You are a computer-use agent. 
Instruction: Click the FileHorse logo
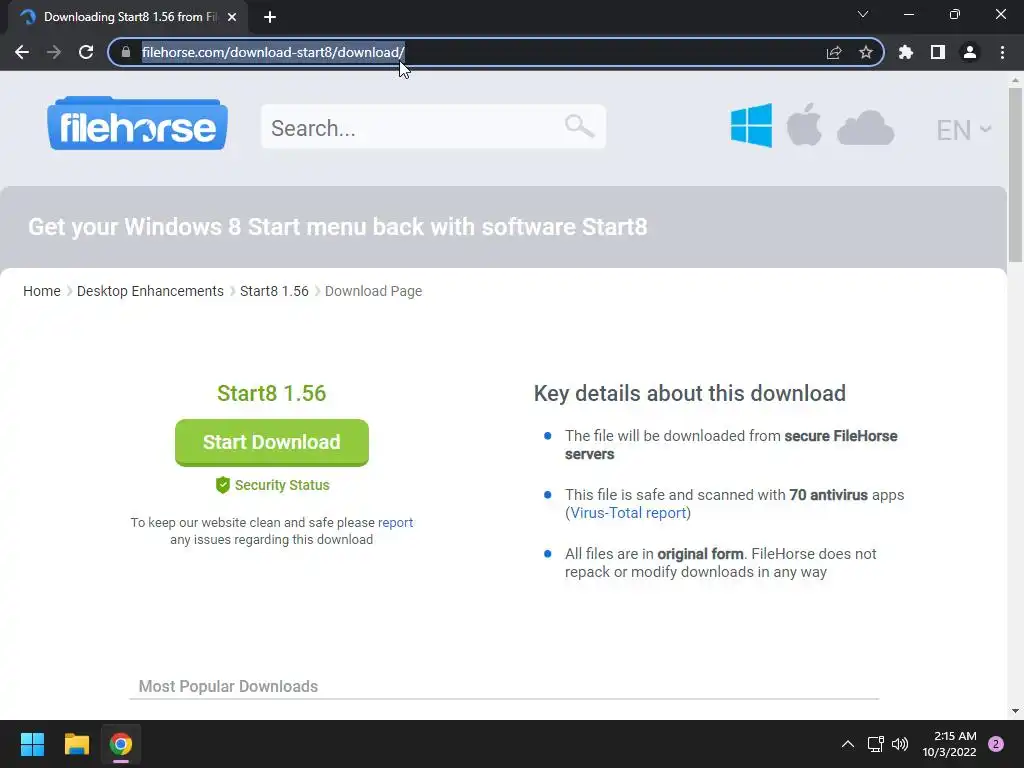click(137, 123)
